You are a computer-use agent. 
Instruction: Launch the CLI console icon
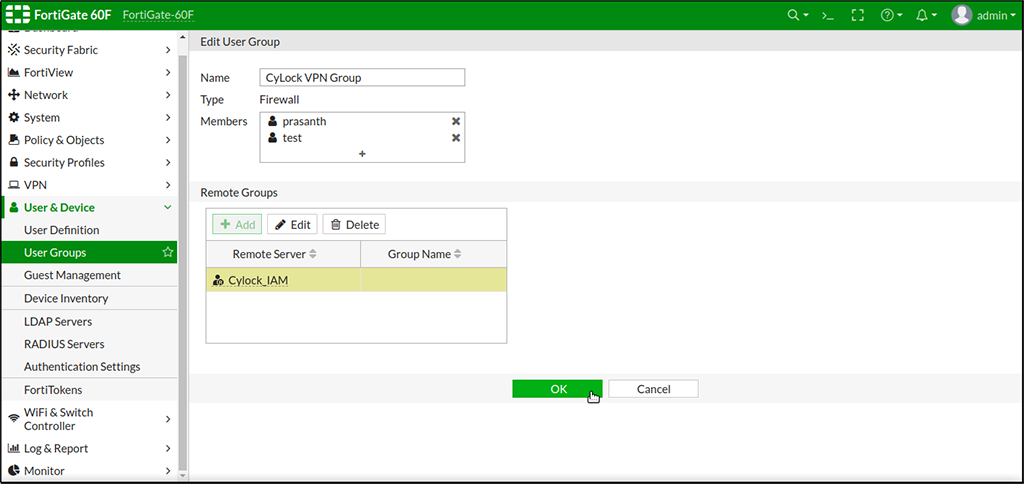[x=827, y=15]
